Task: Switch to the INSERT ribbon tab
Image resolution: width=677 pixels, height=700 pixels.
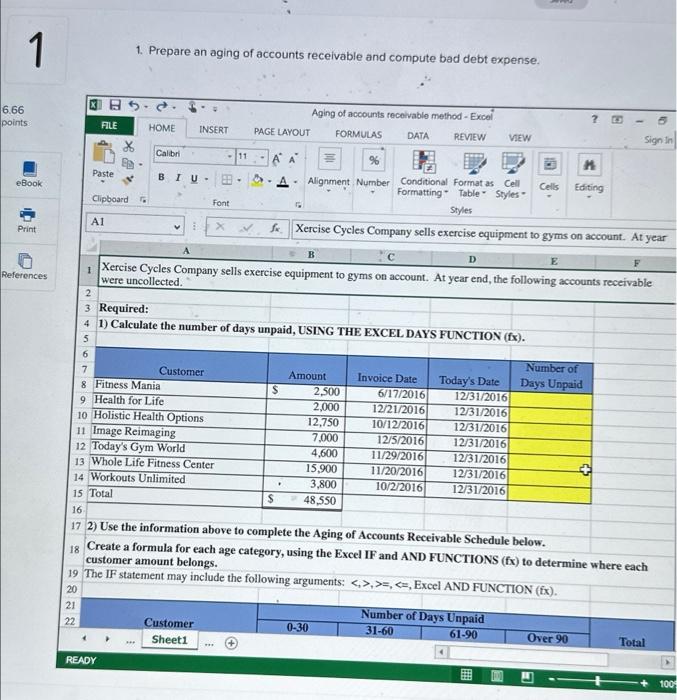Action: tap(213, 130)
